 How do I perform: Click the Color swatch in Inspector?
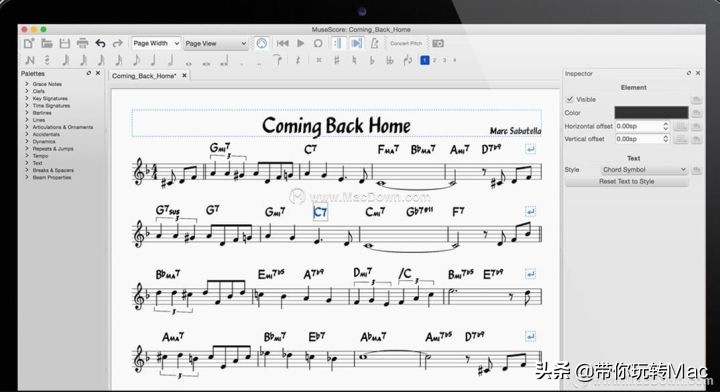(x=651, y=112)
